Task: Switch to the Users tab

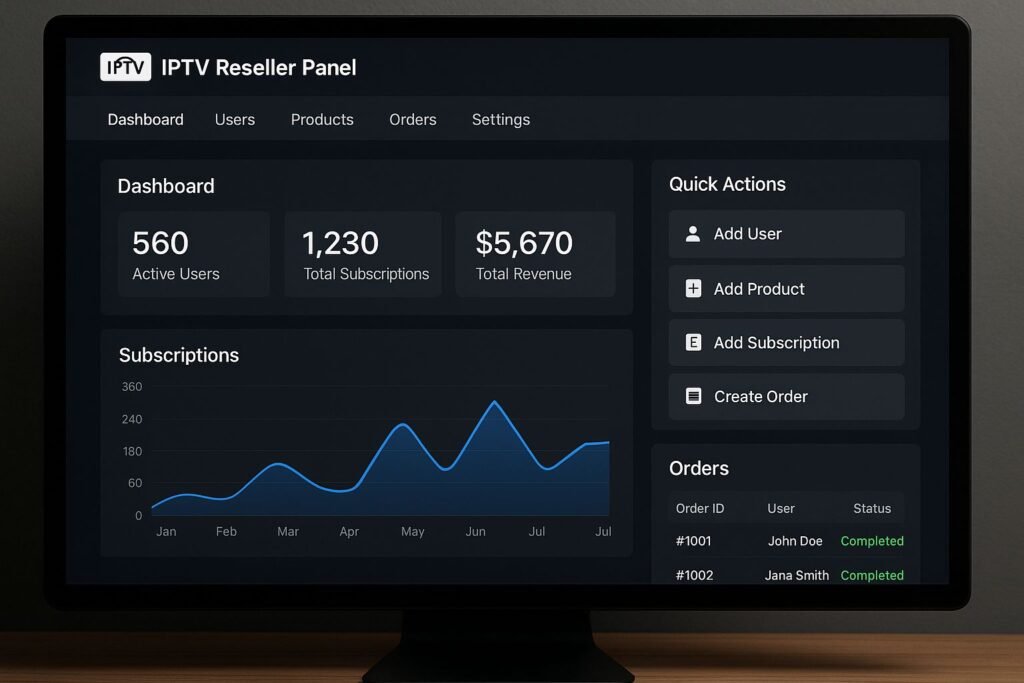Action: (235, 119)
